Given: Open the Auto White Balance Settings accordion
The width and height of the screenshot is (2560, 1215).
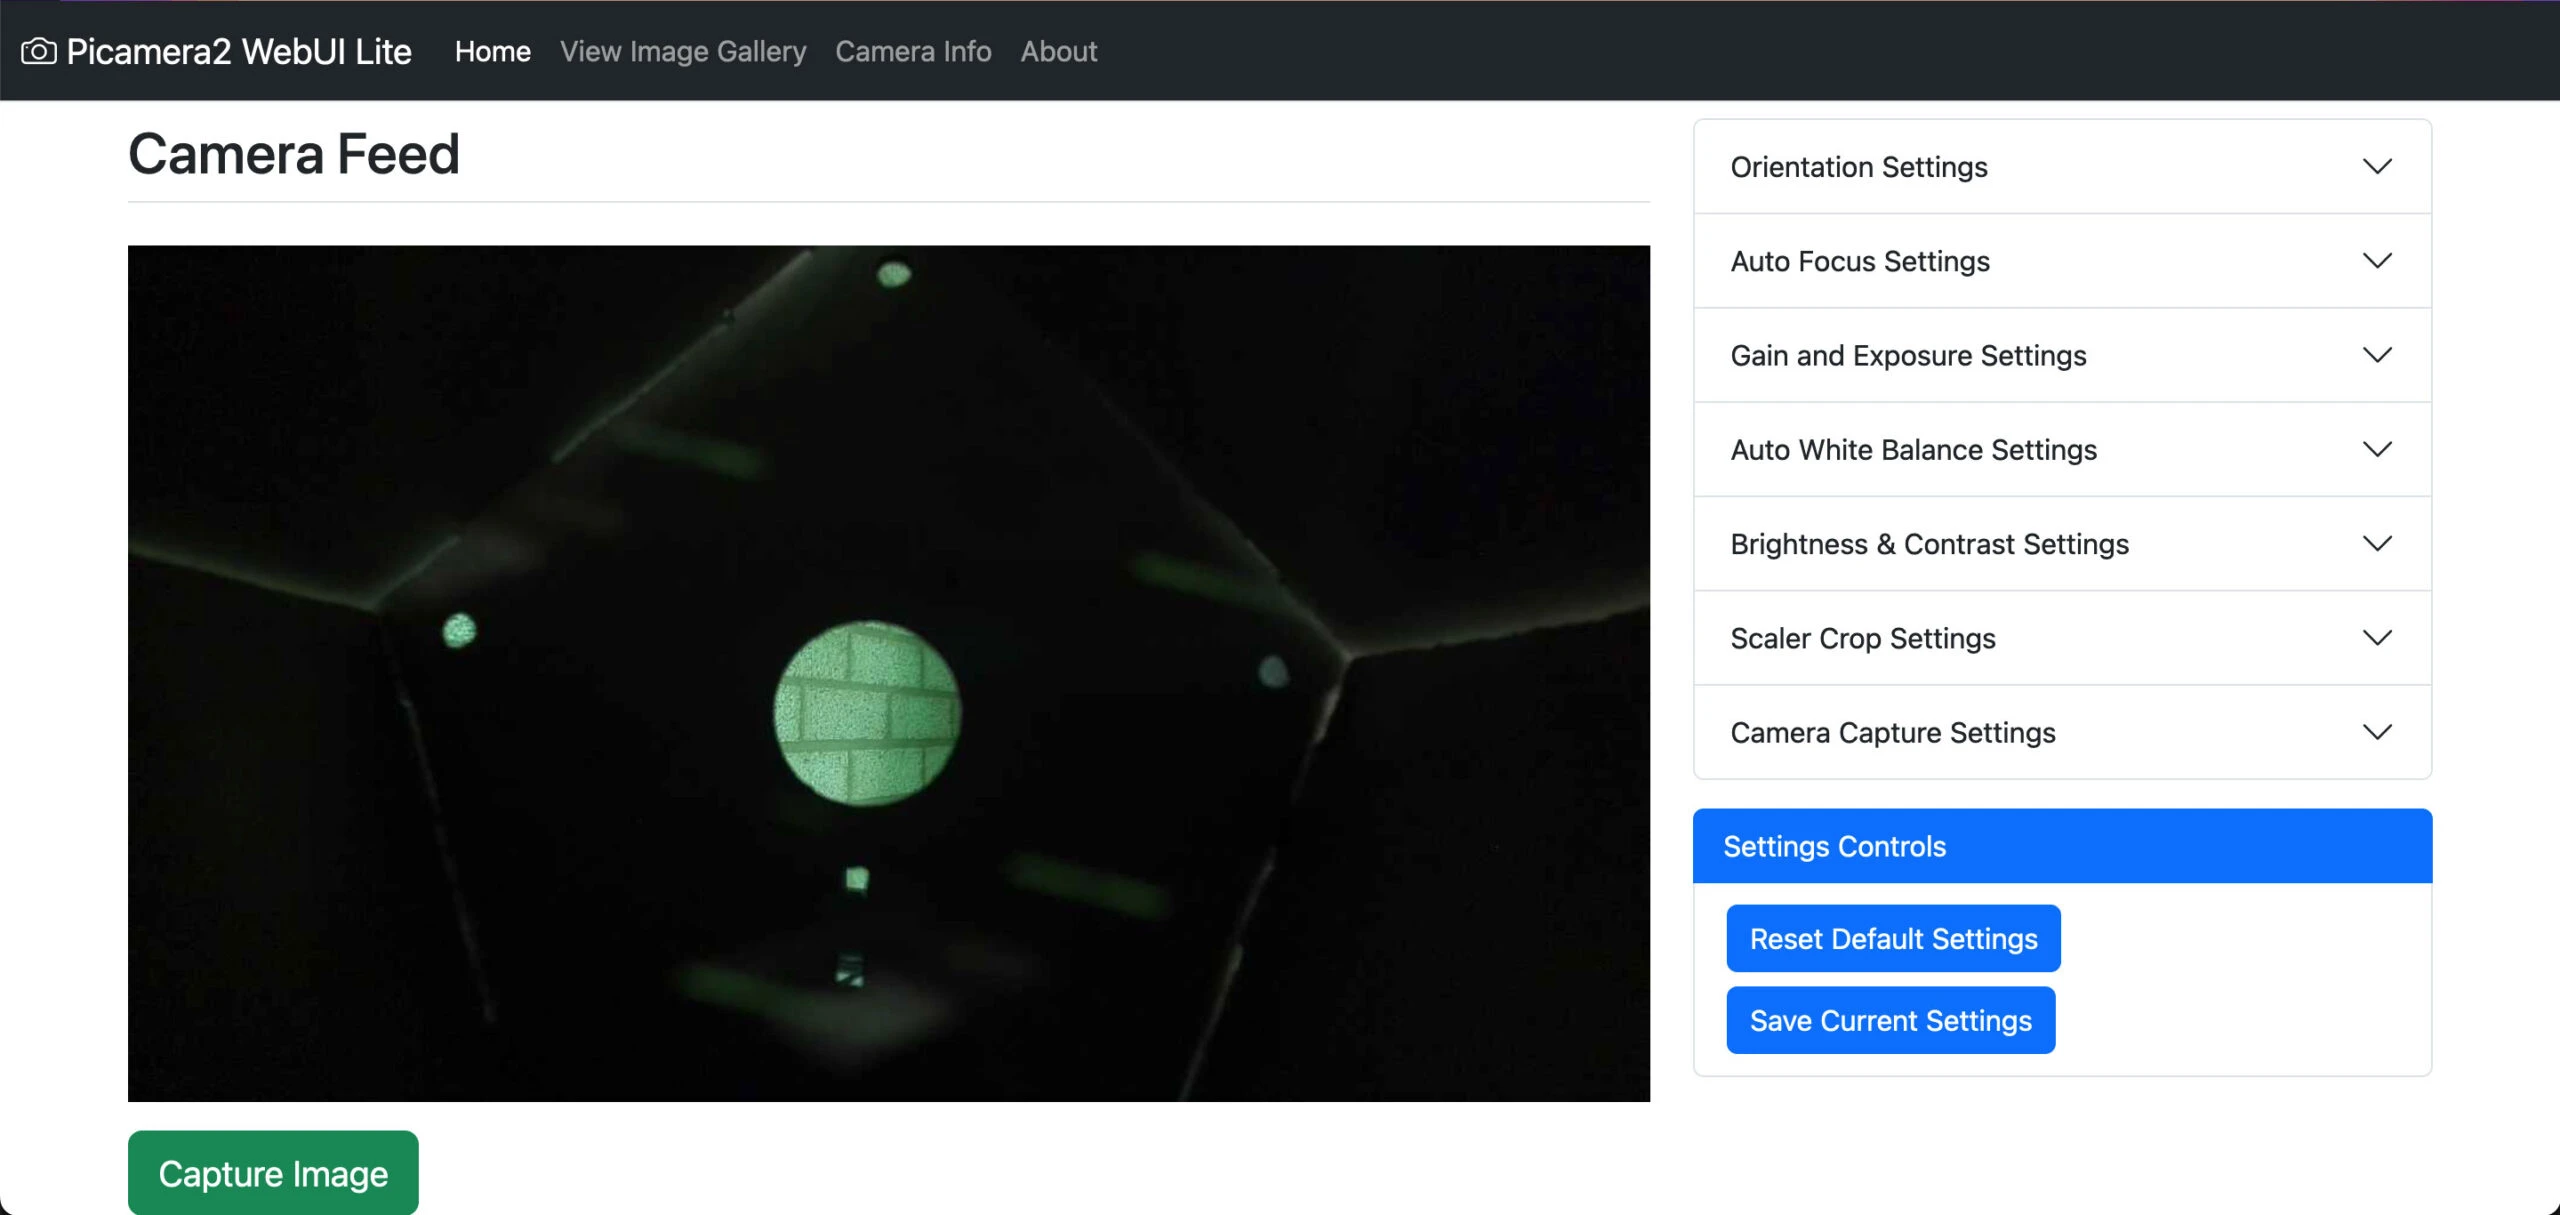Looking at the screenshot, I should coord(1913,450).
